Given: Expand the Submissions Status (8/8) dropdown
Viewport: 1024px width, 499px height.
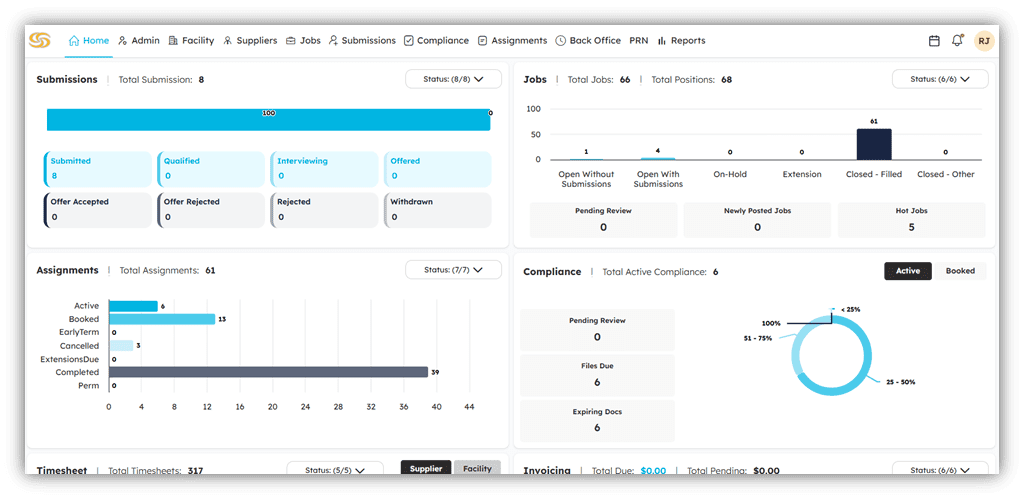Looking at the screenshot, I should pyautogui.click(x=453, y=79).
